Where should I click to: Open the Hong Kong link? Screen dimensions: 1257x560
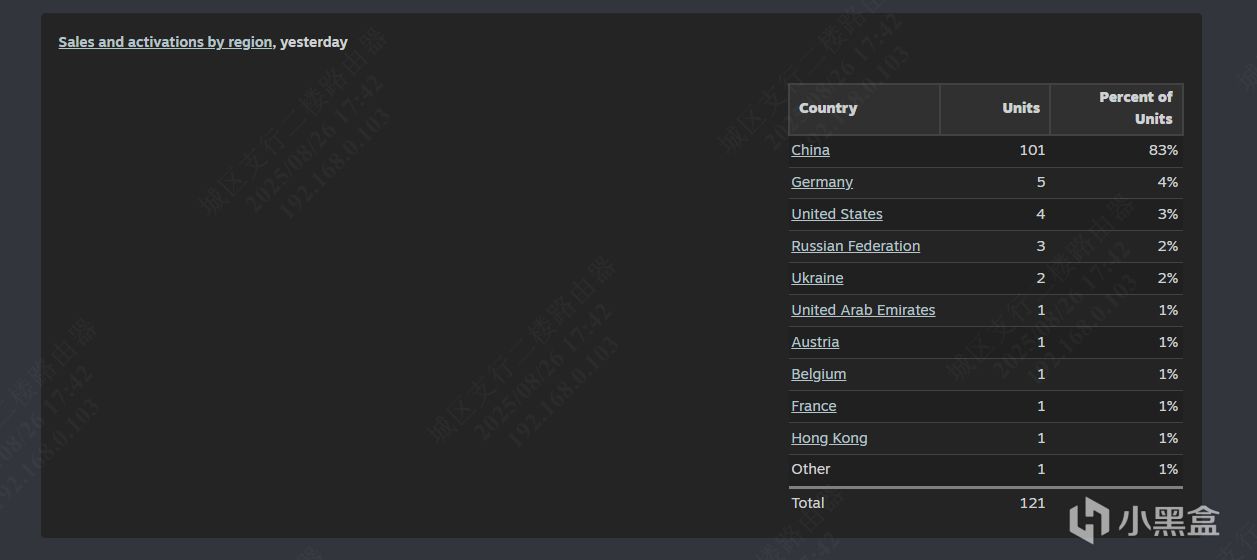[x=829, y=438]
